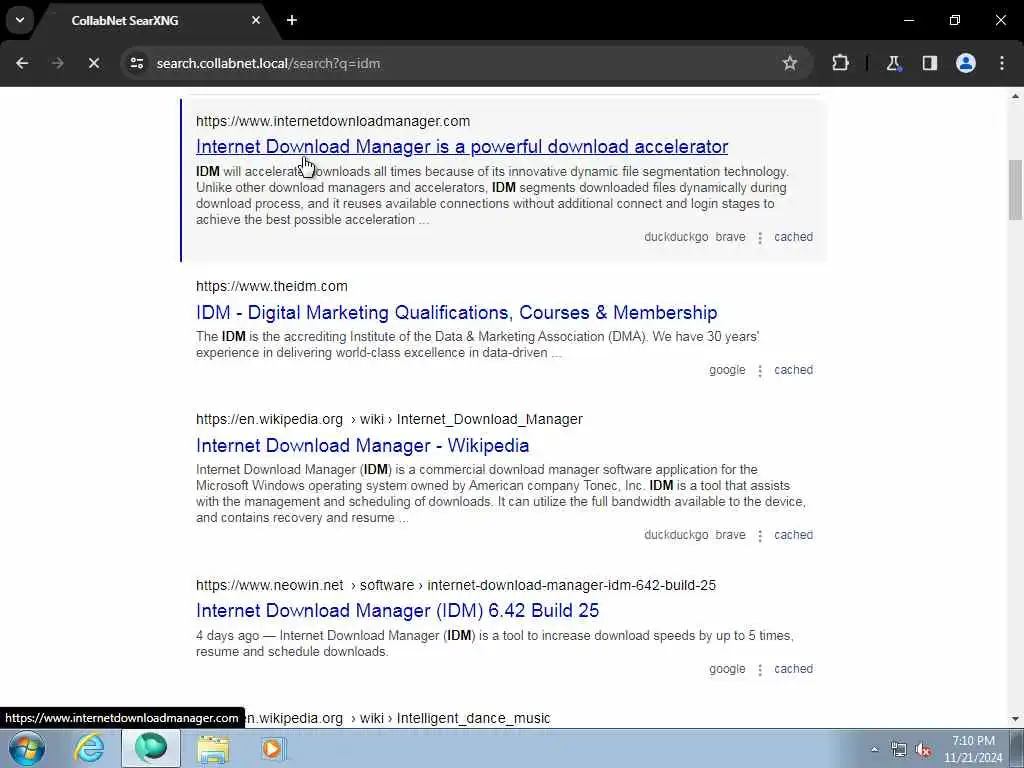Image resolution: width=1024 pixels, height=768 pixels.
Task: Open cached link for Wikipedia IDM result
Action: coord(793,535)
